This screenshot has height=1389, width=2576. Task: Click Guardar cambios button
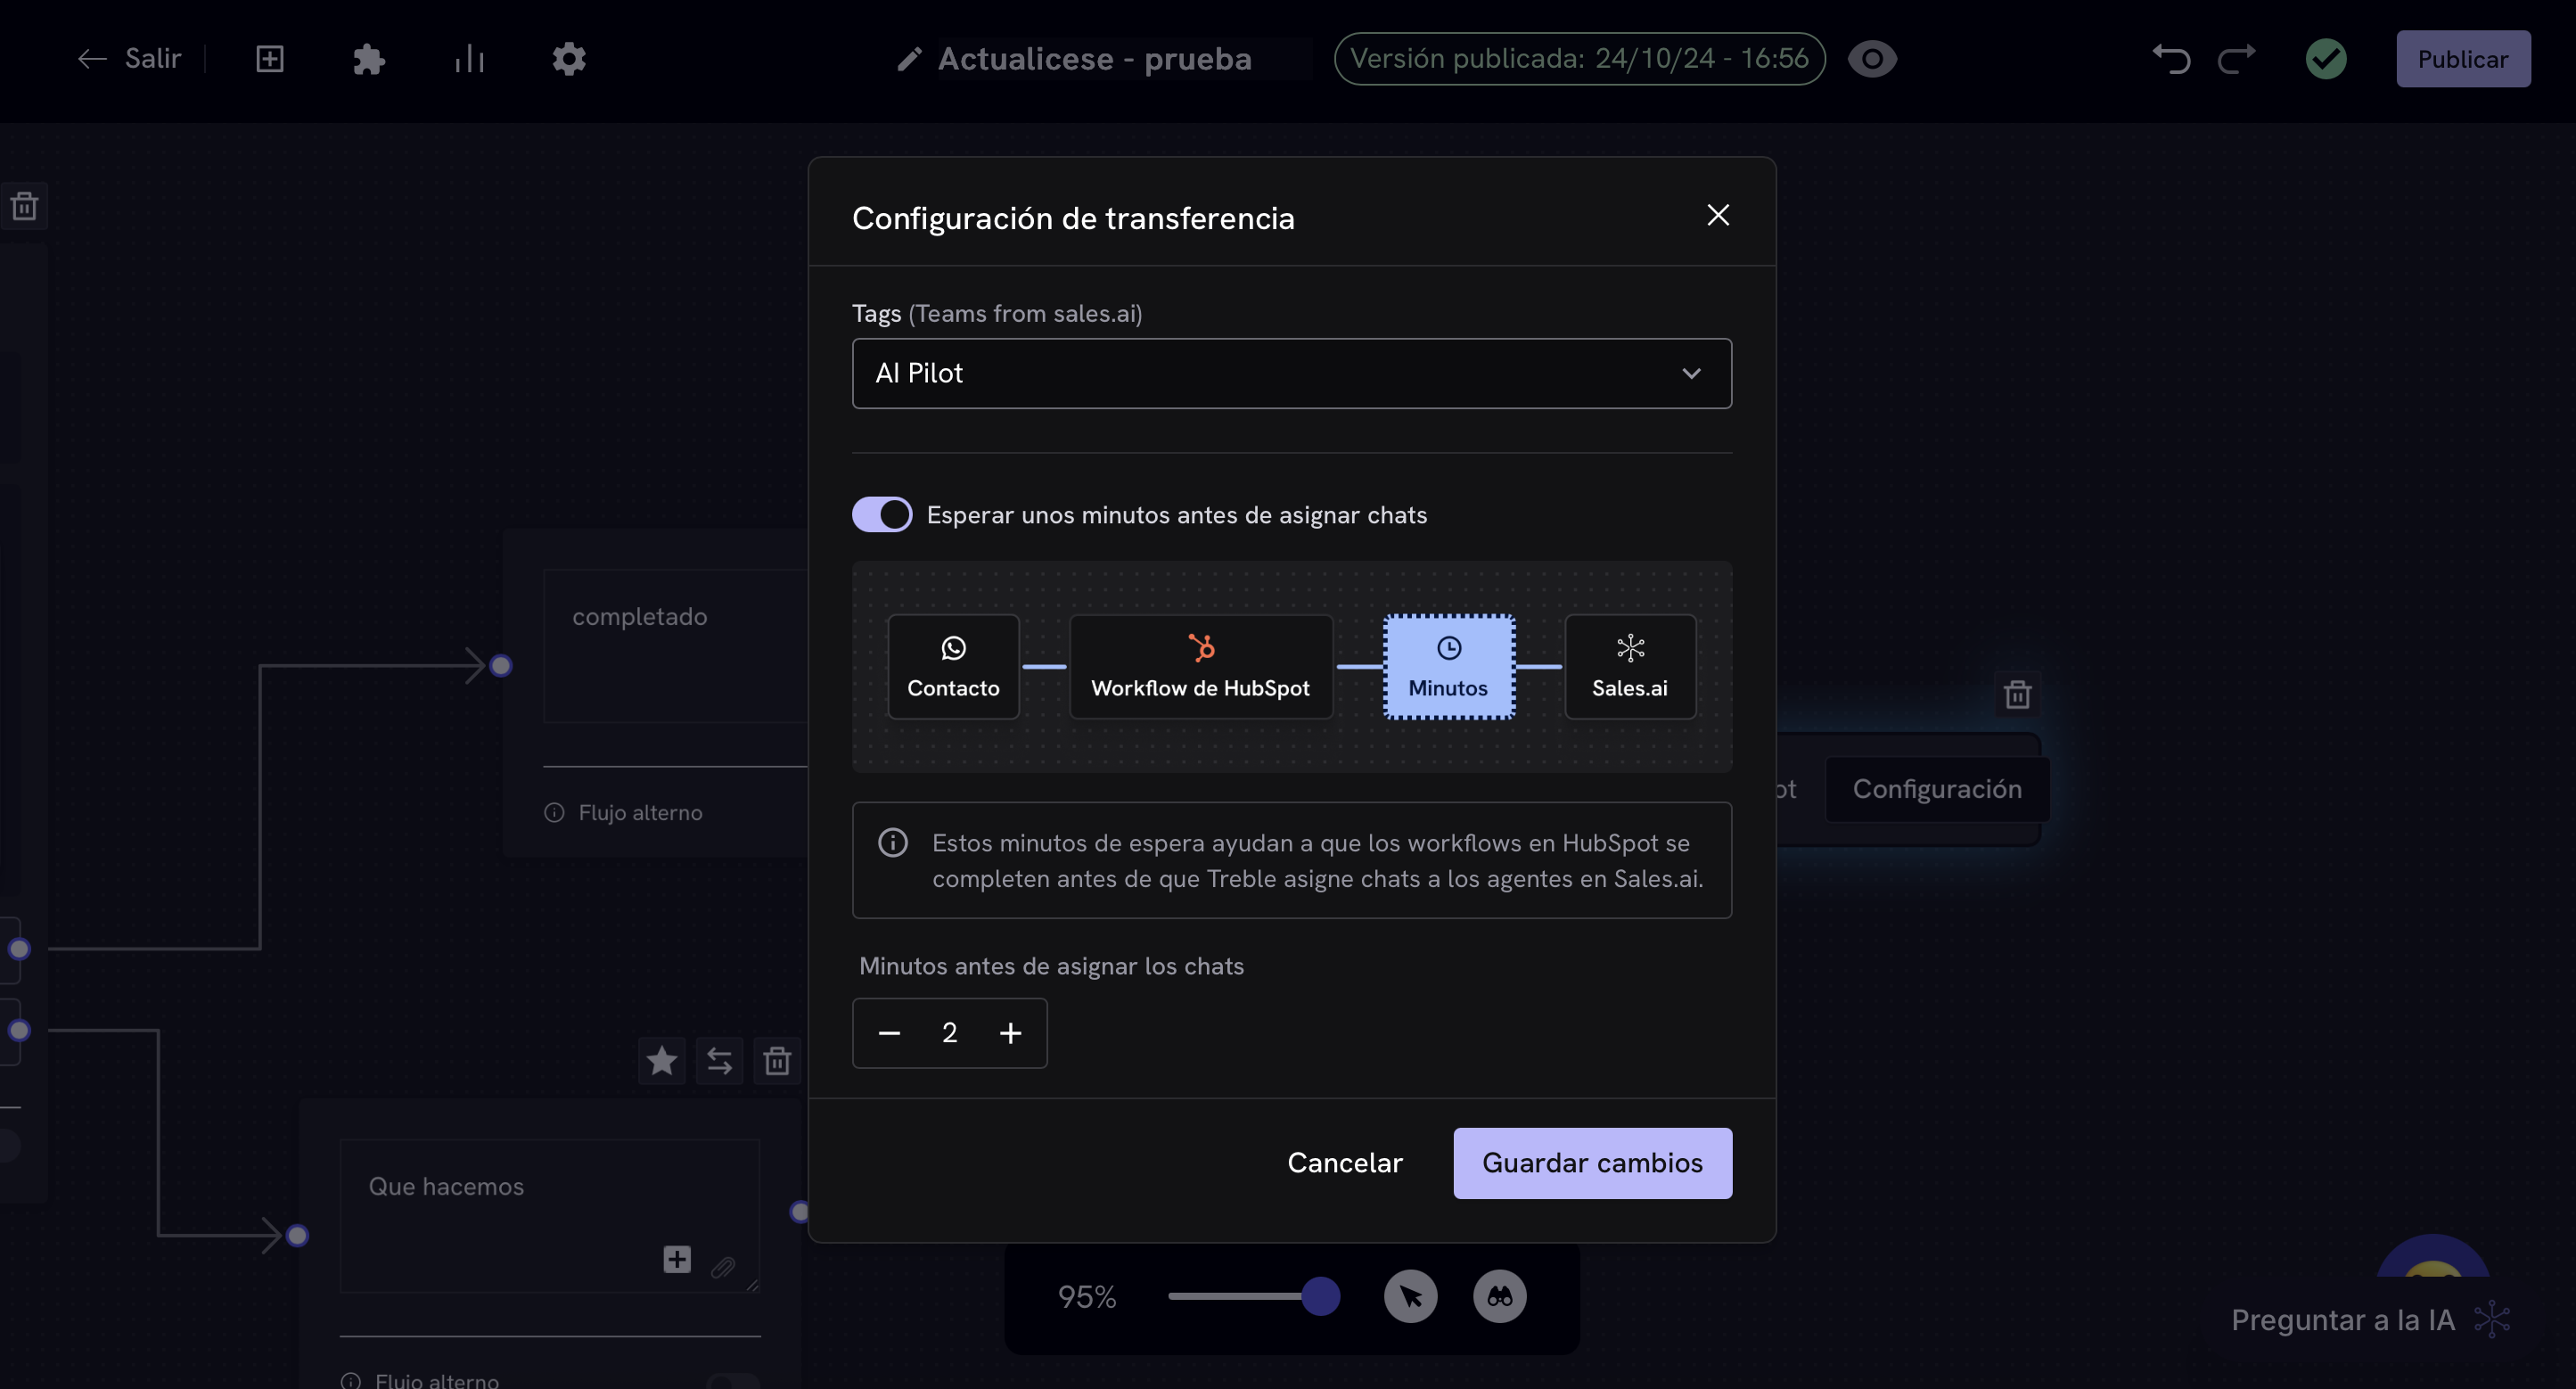click(1592, 1162)
